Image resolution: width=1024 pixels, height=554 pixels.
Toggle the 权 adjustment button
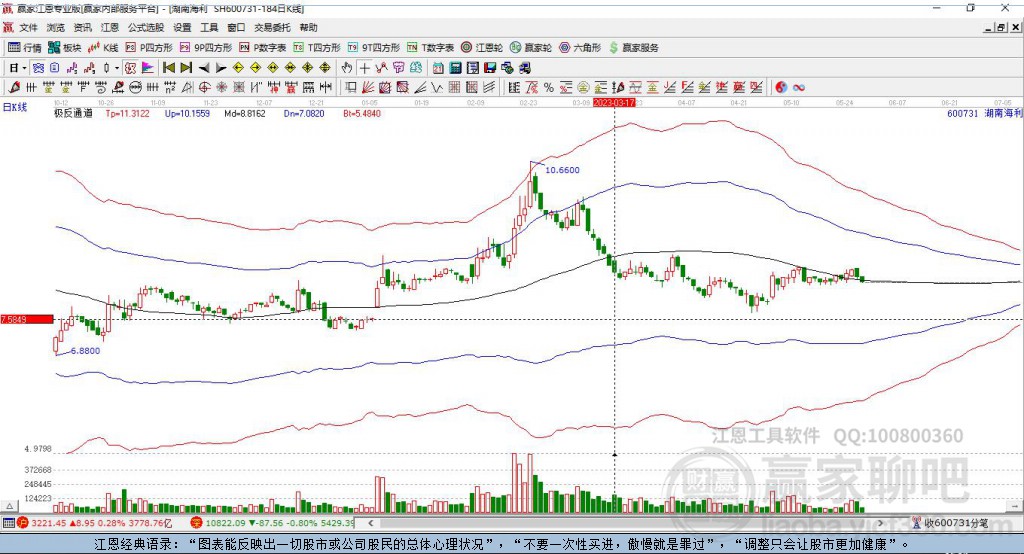click(130, 68)
